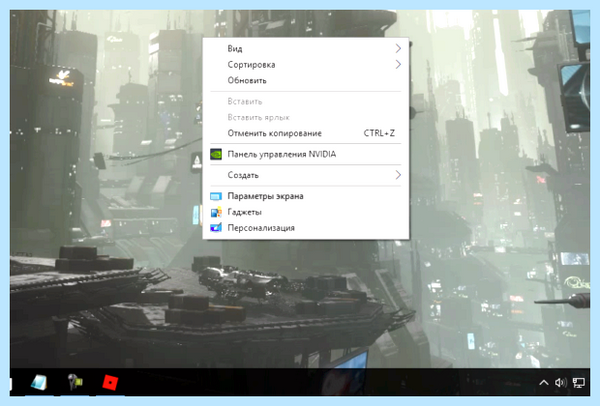Image resolution: width=600 pixels, height=406 pixels.
Task: Expand arrow next to Создать
Action: point(398,175)
